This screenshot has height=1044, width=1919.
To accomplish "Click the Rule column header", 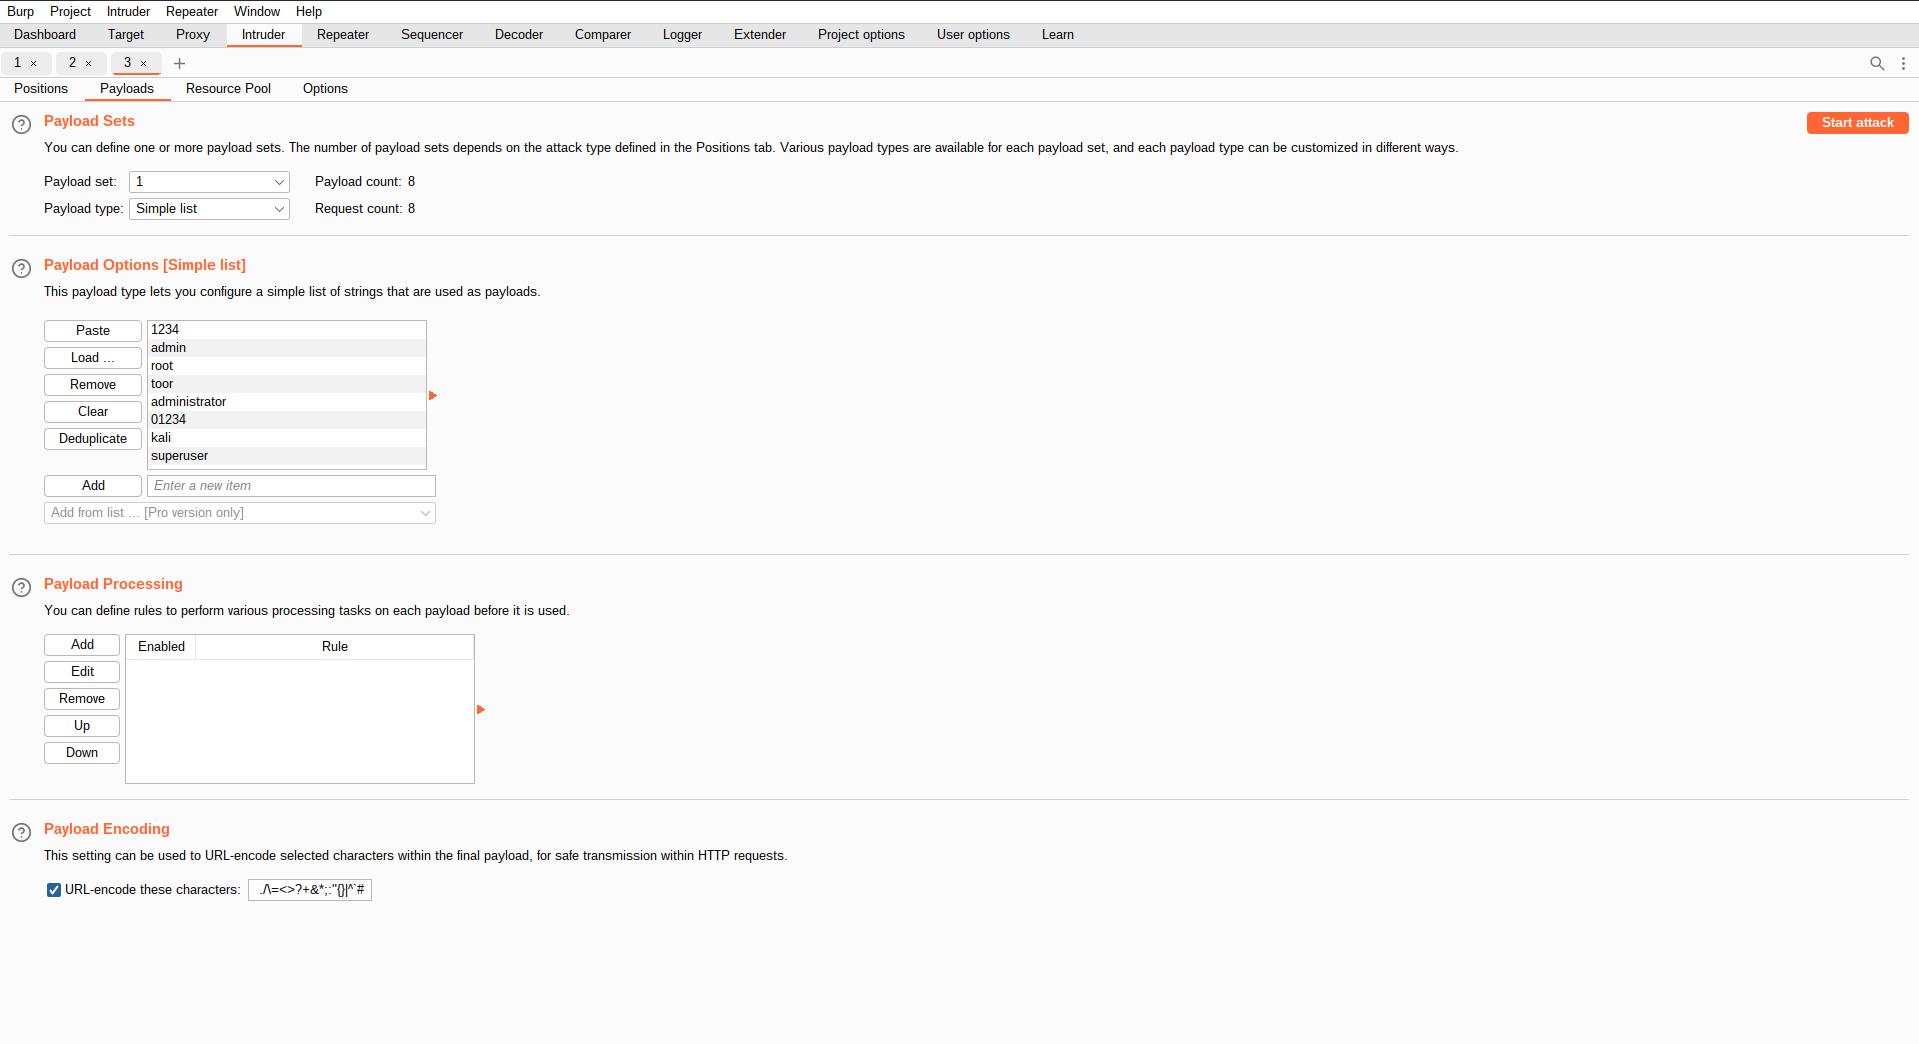I will [335, 647].
